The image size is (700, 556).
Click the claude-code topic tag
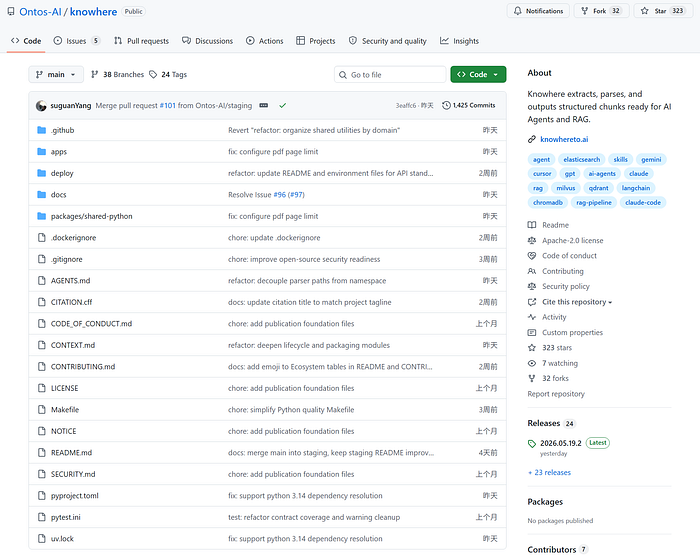[x=643, y=202]
